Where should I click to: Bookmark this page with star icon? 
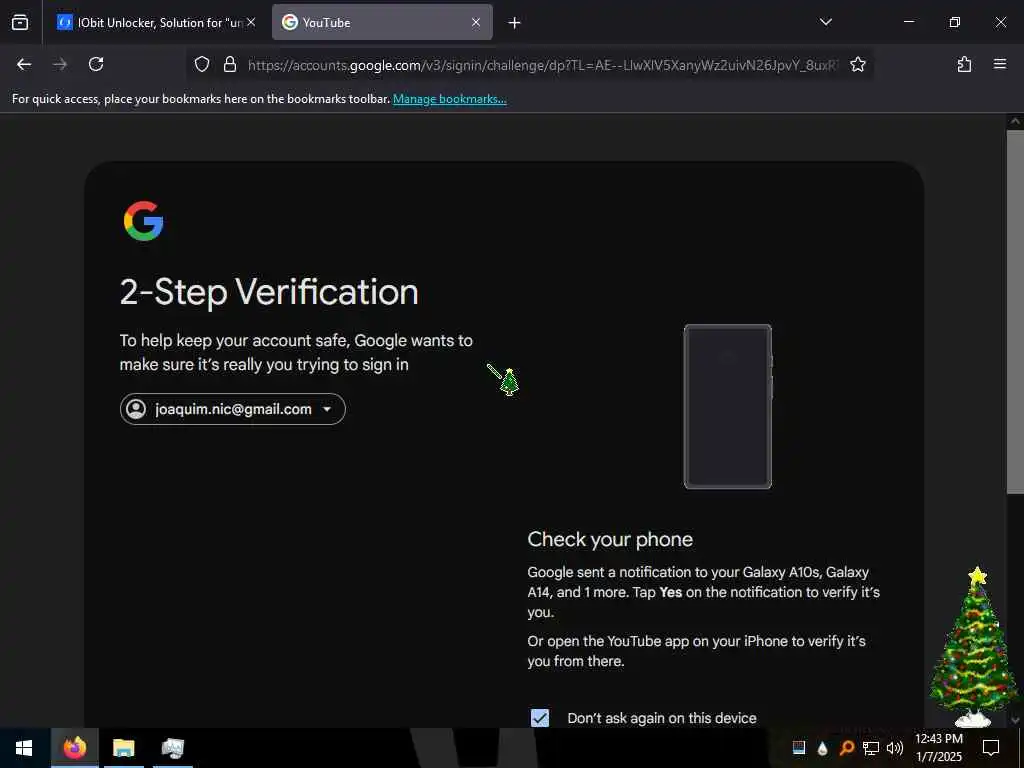pos(857,64)
